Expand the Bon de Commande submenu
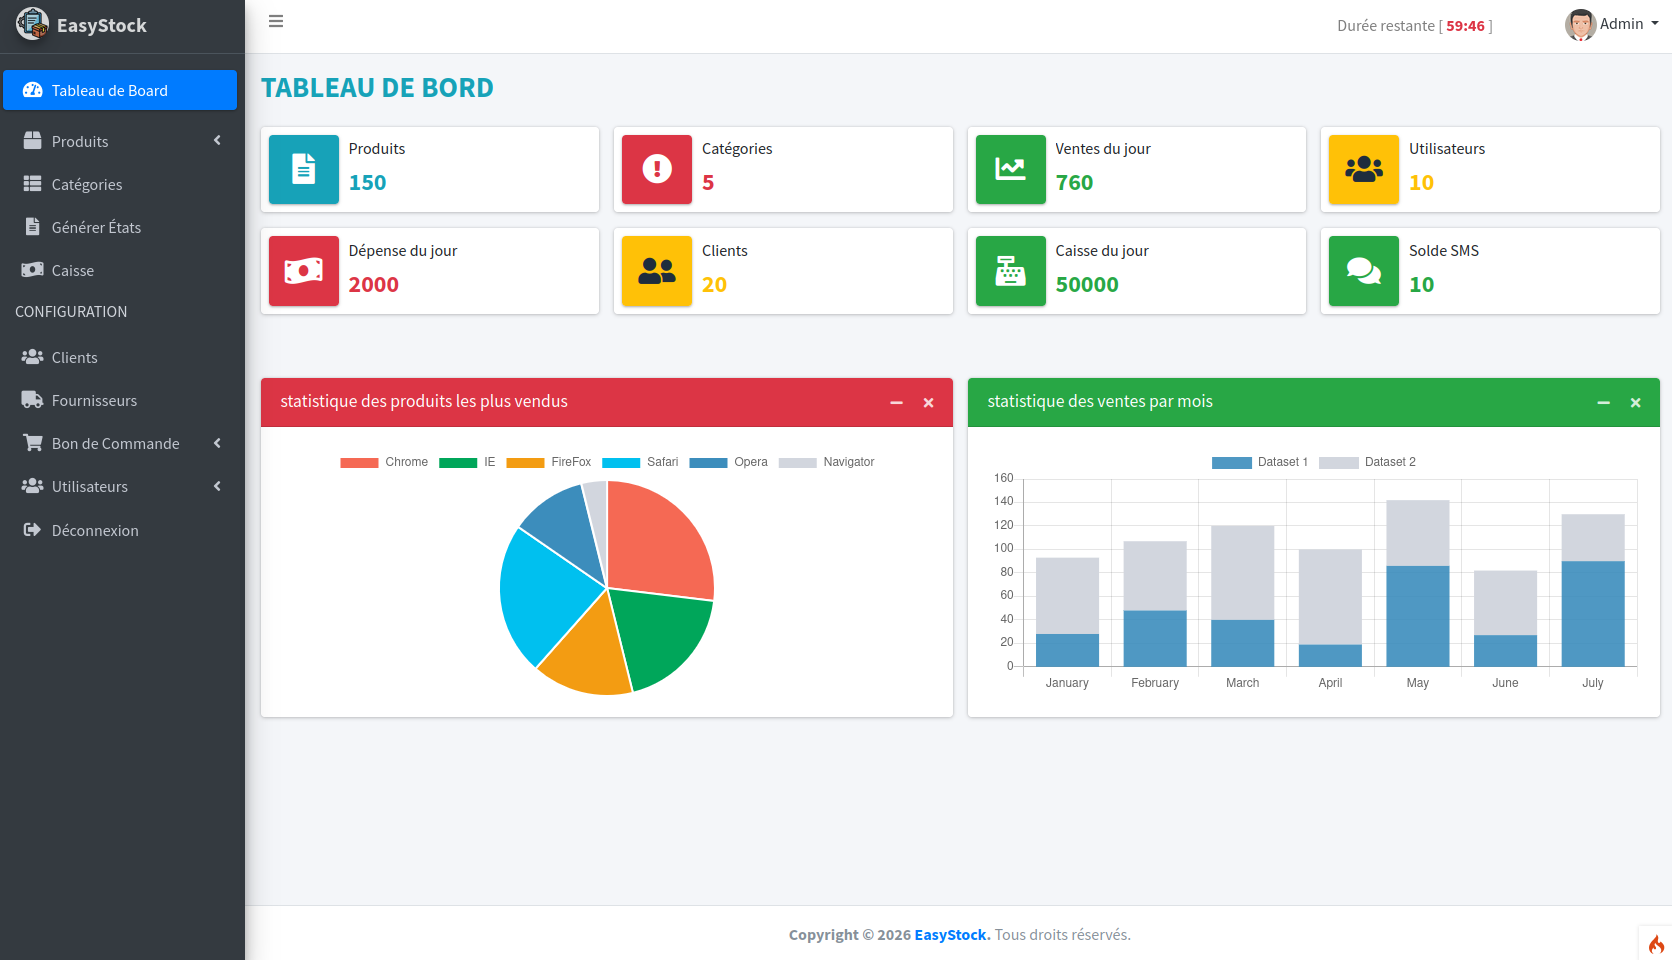 120,443
